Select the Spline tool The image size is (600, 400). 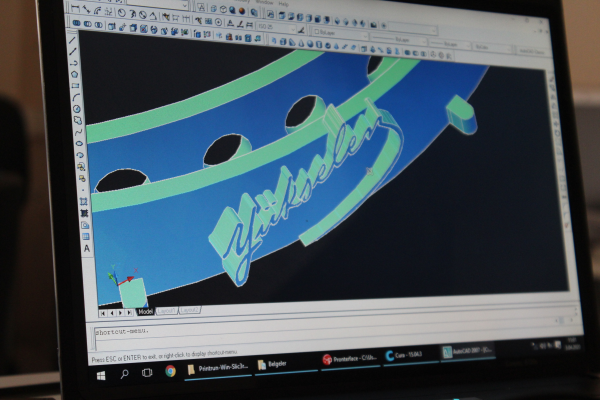coord(78,132)
